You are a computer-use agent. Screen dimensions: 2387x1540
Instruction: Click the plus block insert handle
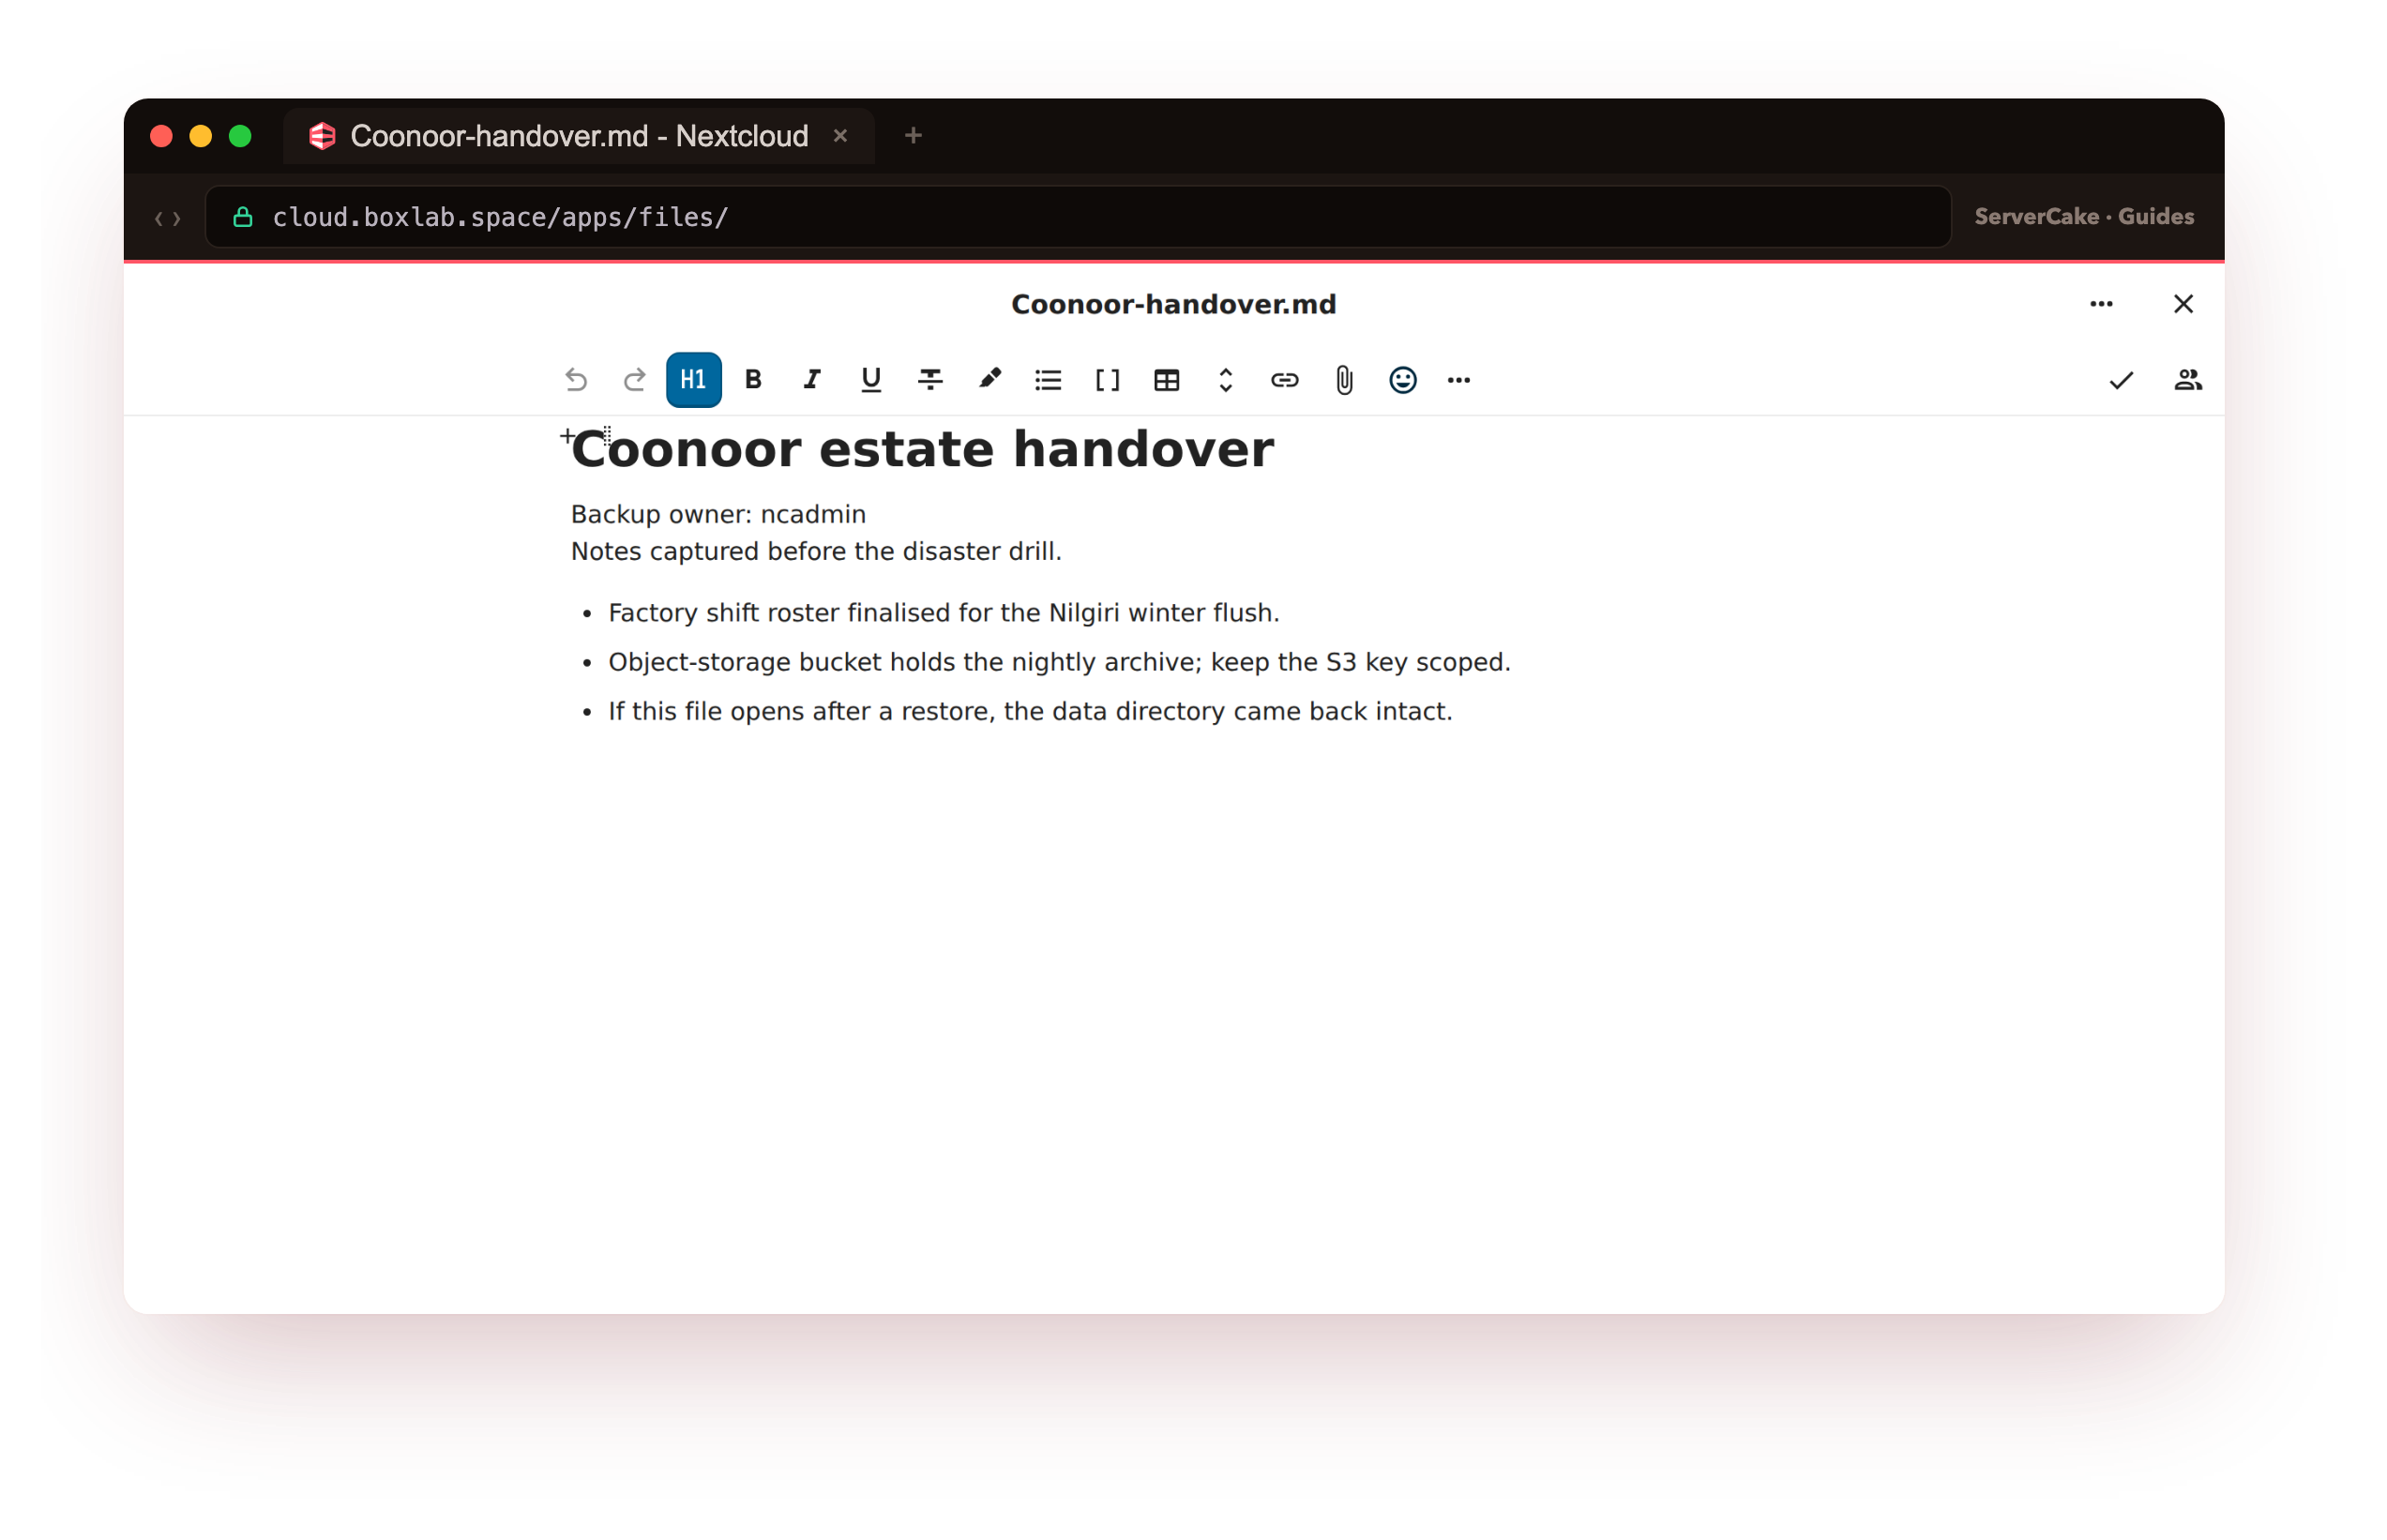tap(567, 436)
